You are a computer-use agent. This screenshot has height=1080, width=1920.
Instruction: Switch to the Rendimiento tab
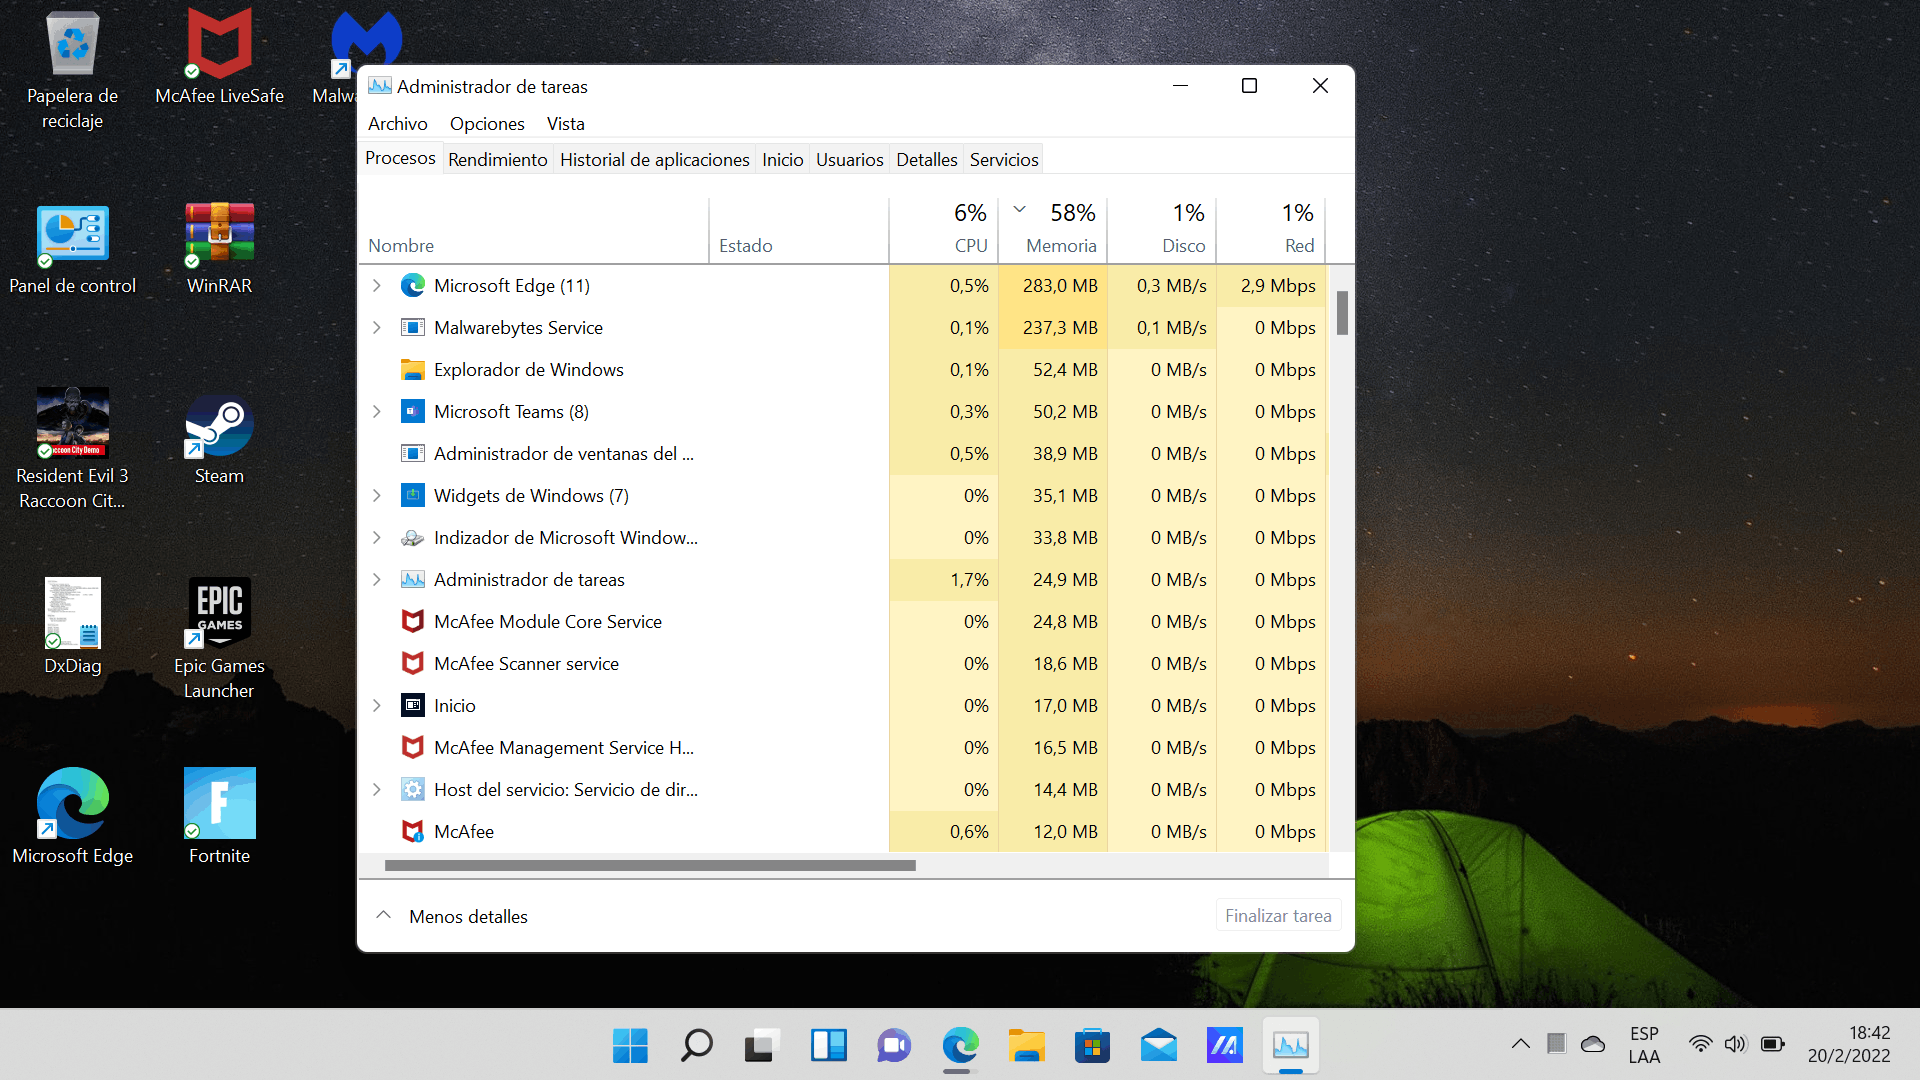[497, 159]
